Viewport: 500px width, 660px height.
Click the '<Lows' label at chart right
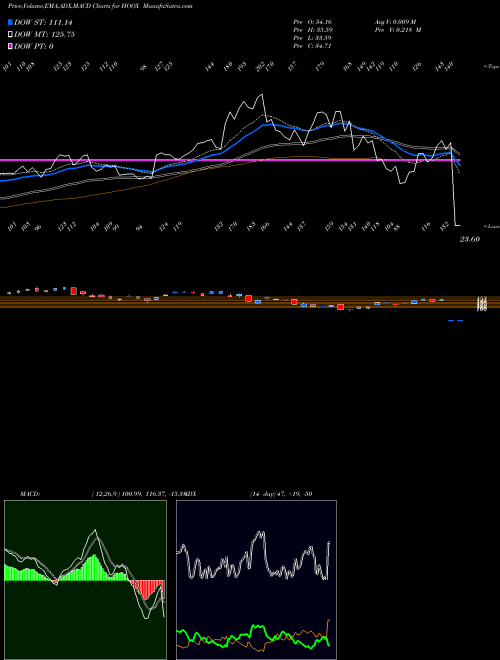pyautogui.click(x=491, y=226)
